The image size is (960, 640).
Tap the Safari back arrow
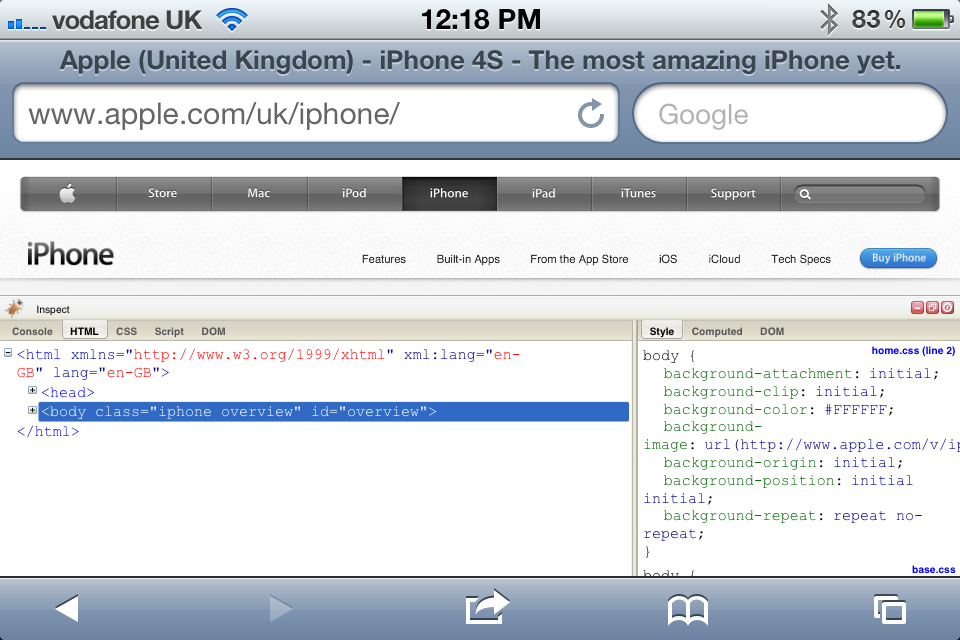(66, 608)
